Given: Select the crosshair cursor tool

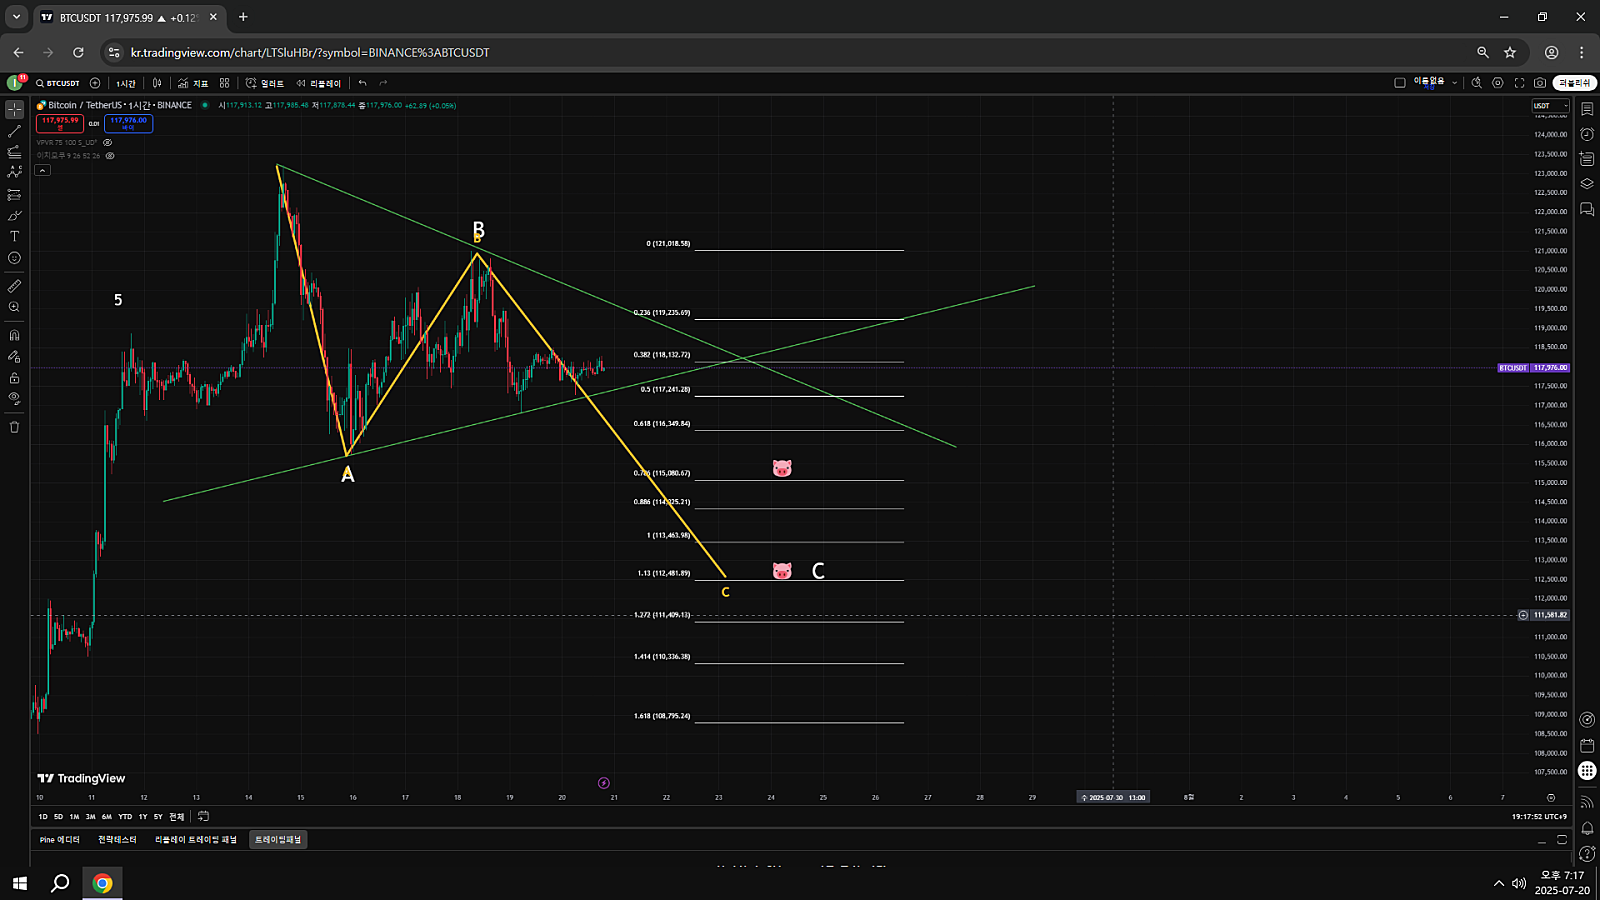Looking at the screenshot, I should click(14, 109).
